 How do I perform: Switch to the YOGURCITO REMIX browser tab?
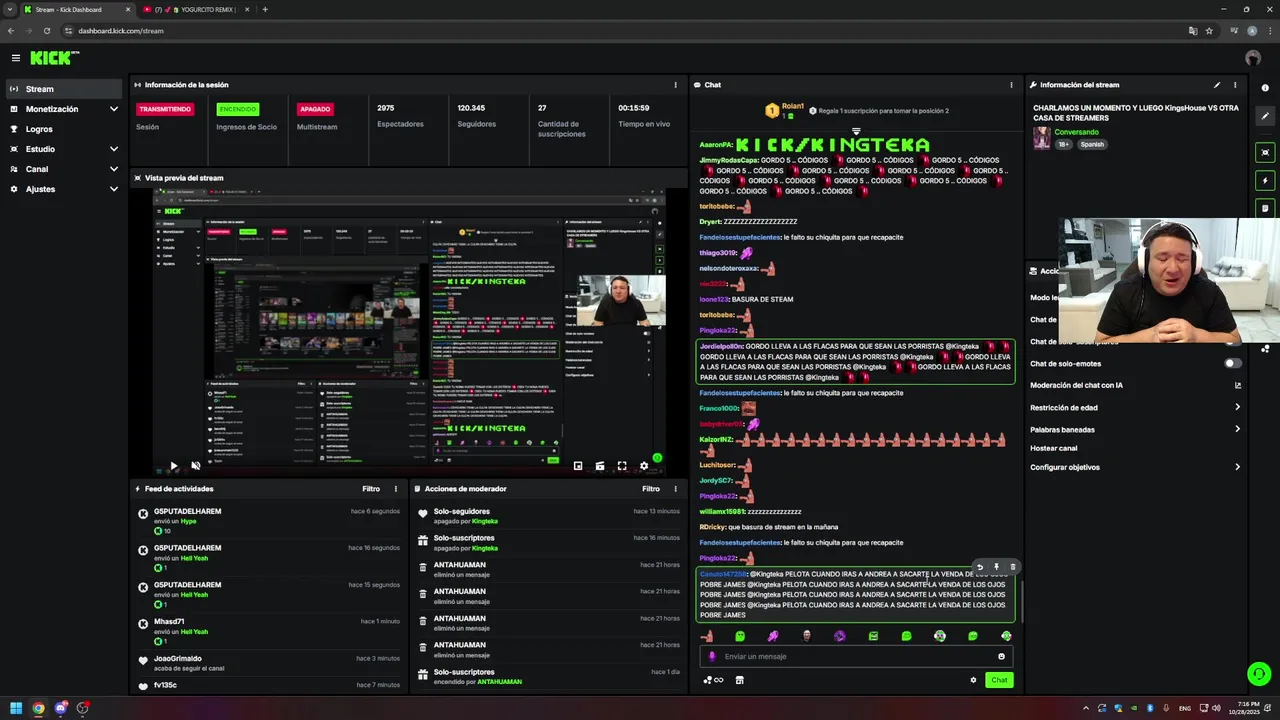point(194,10)
